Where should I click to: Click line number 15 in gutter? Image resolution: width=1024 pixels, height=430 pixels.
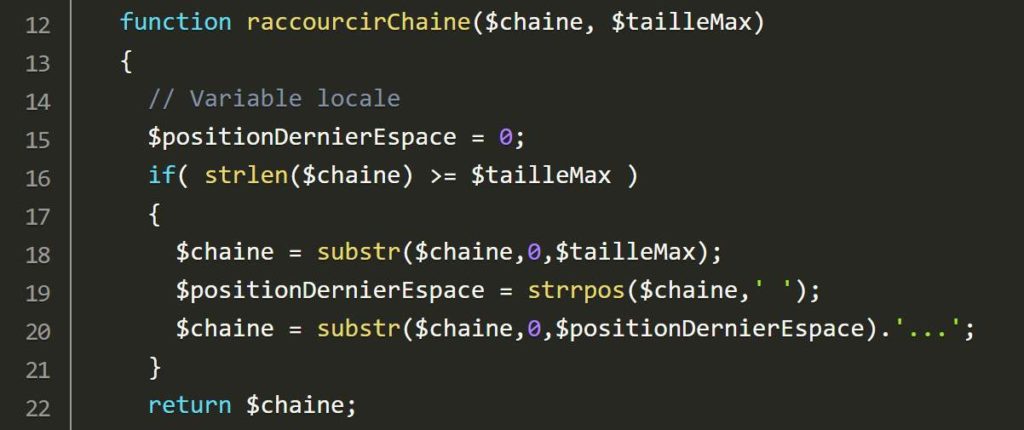[37, 139]
